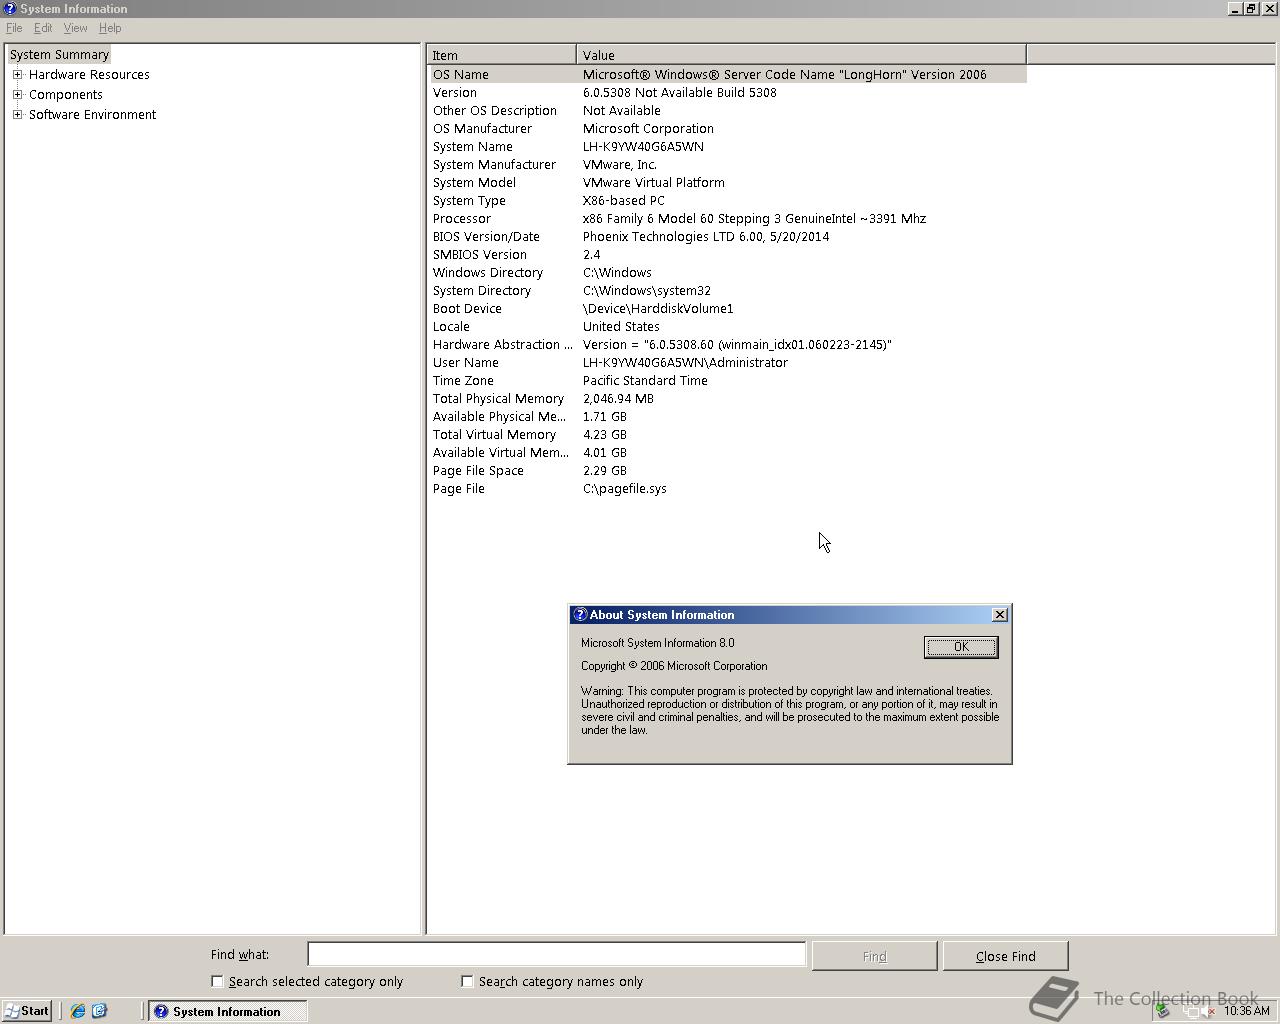
Task: Expand Software Environment tree node
Action: coord(17,114)
